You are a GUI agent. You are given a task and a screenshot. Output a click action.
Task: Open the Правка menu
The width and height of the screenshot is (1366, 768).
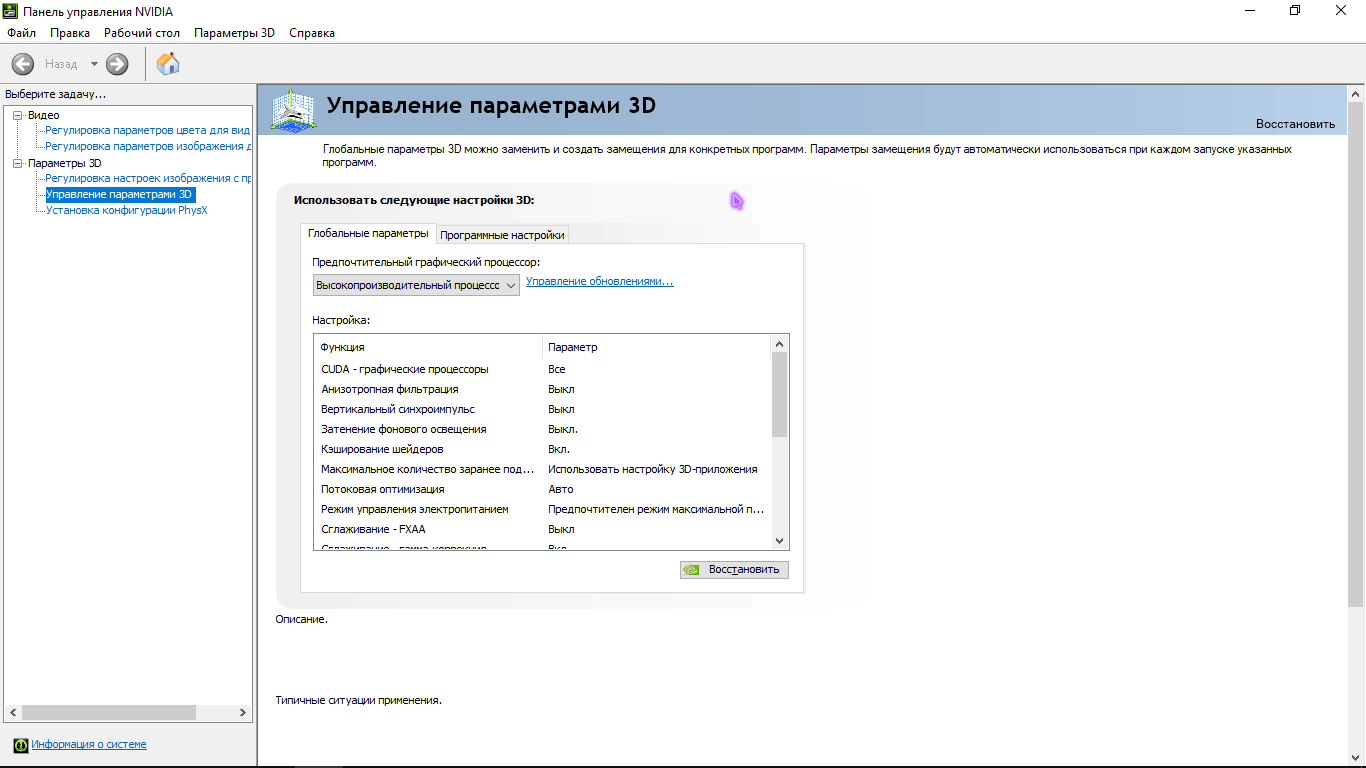click(70, 33)
